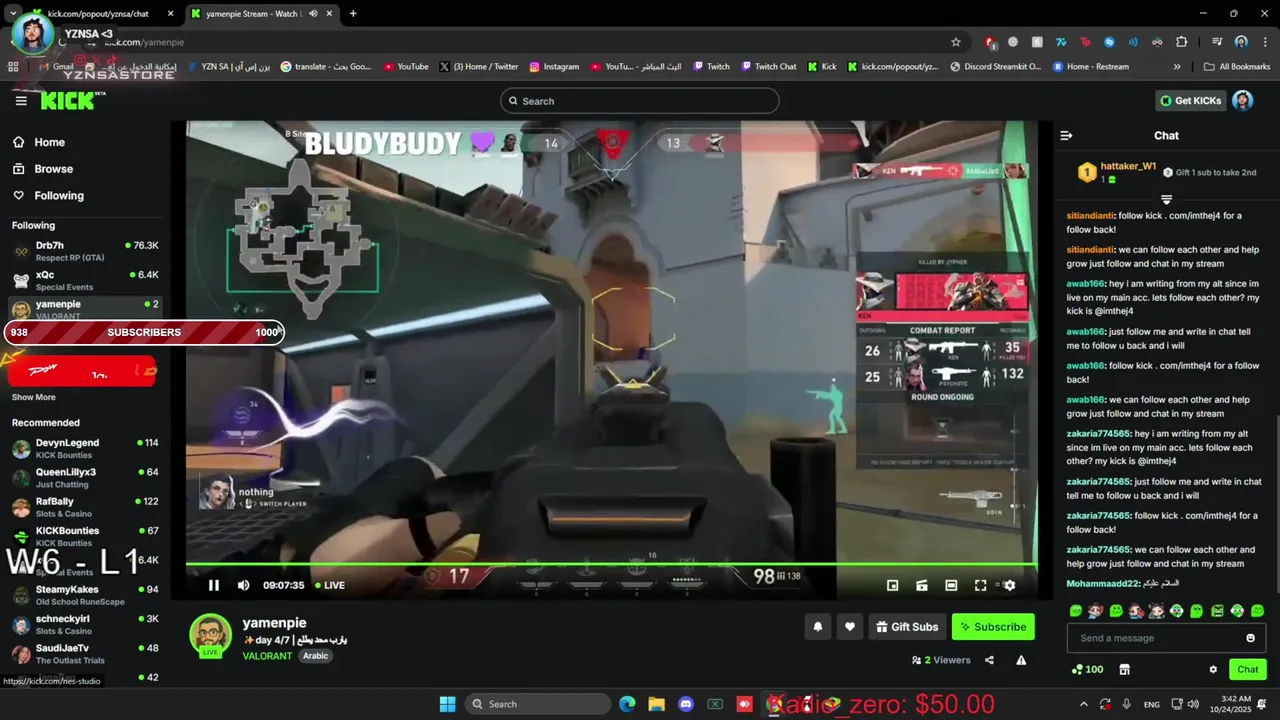Select the Drb7h followed channel
Viewport: 1280px width, 720px height.
click(85, 250)
